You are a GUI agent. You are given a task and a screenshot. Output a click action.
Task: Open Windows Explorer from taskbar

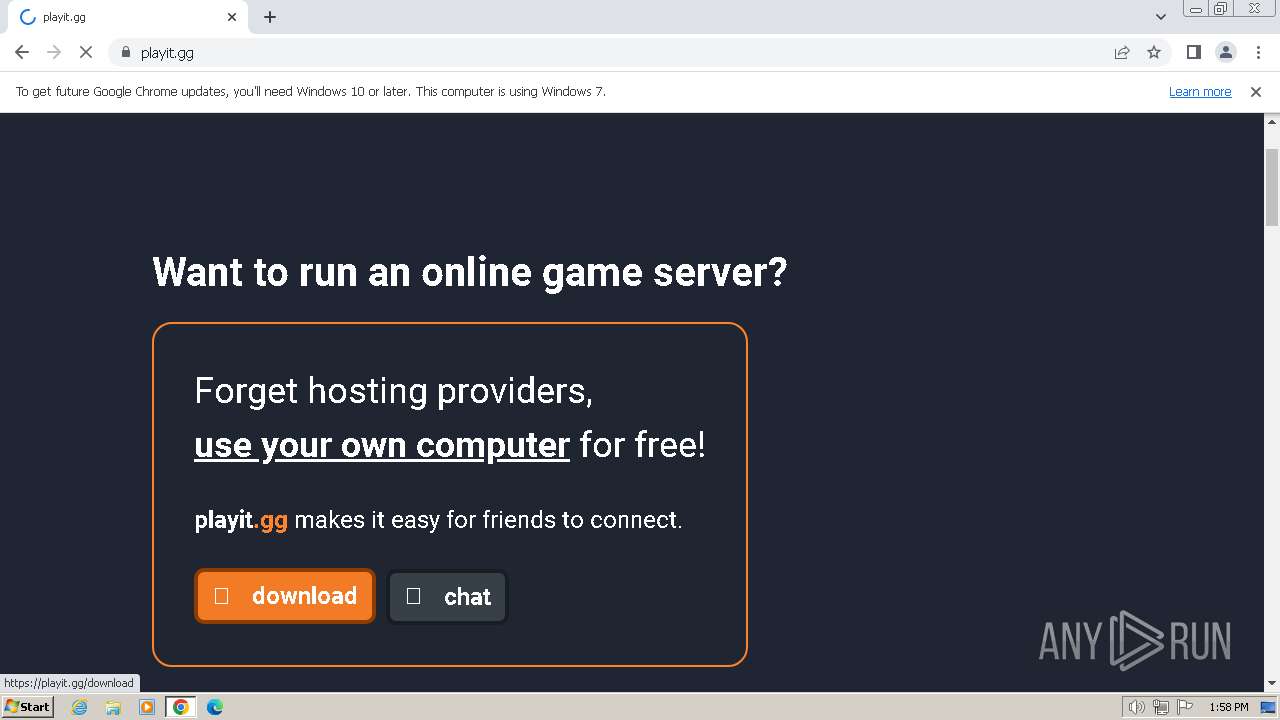113,707
